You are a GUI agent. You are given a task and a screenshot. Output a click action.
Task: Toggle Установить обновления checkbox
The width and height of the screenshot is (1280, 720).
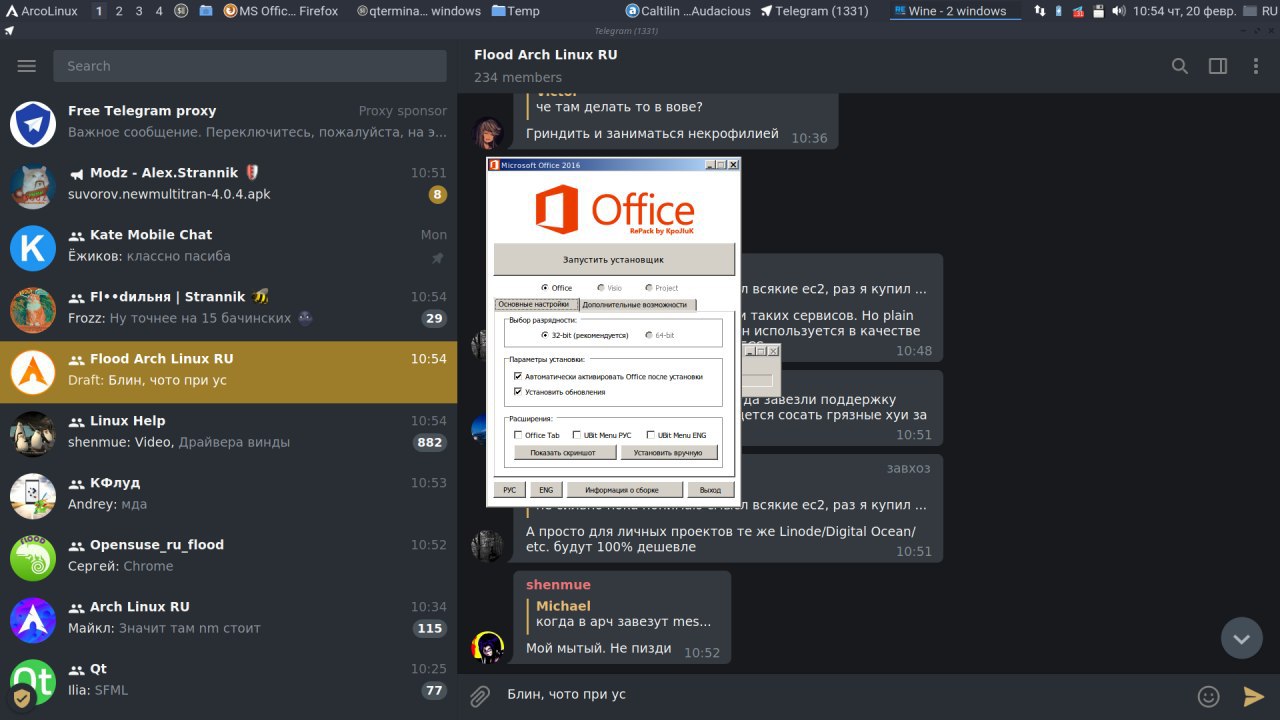(x=518, y=392)
